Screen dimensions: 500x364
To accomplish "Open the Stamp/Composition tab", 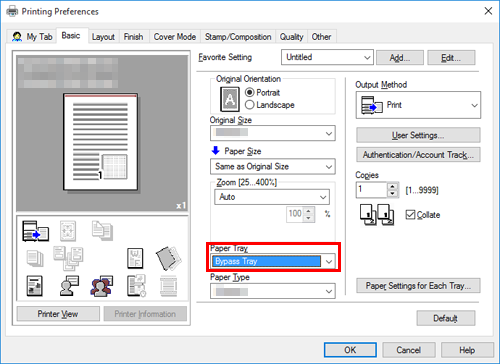I will [238, 37].
